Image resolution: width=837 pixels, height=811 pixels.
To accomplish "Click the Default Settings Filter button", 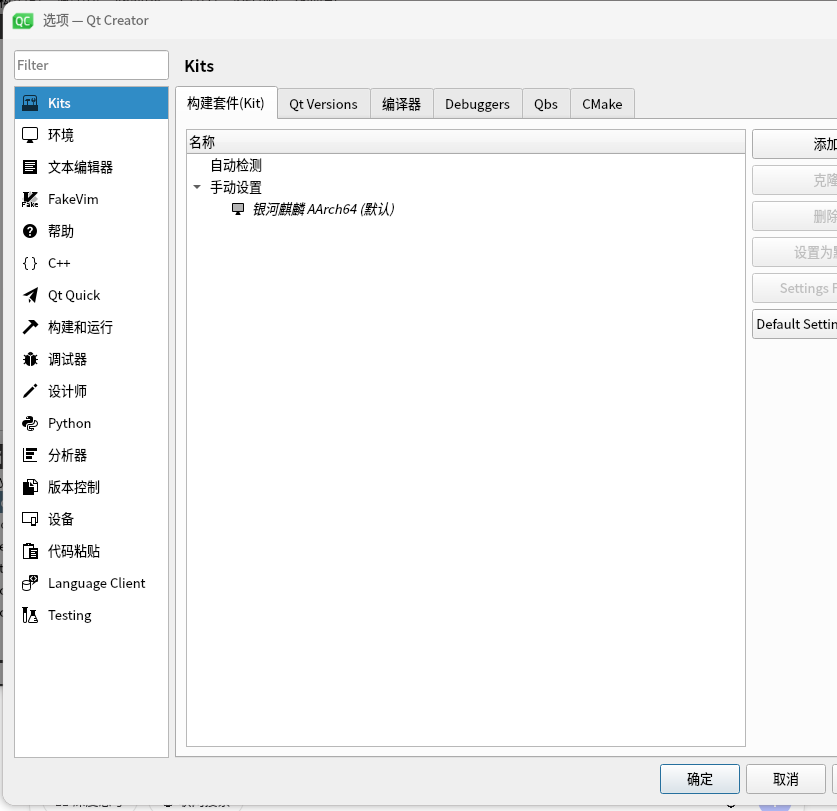I will tap(795, 324).
